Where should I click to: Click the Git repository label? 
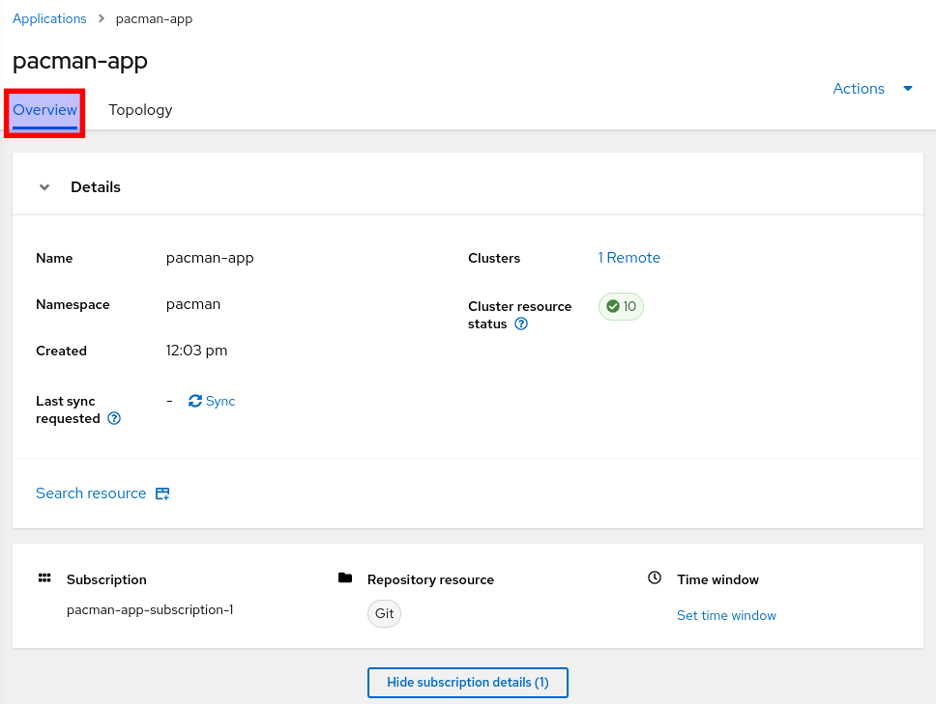click(x=384, y=614)
